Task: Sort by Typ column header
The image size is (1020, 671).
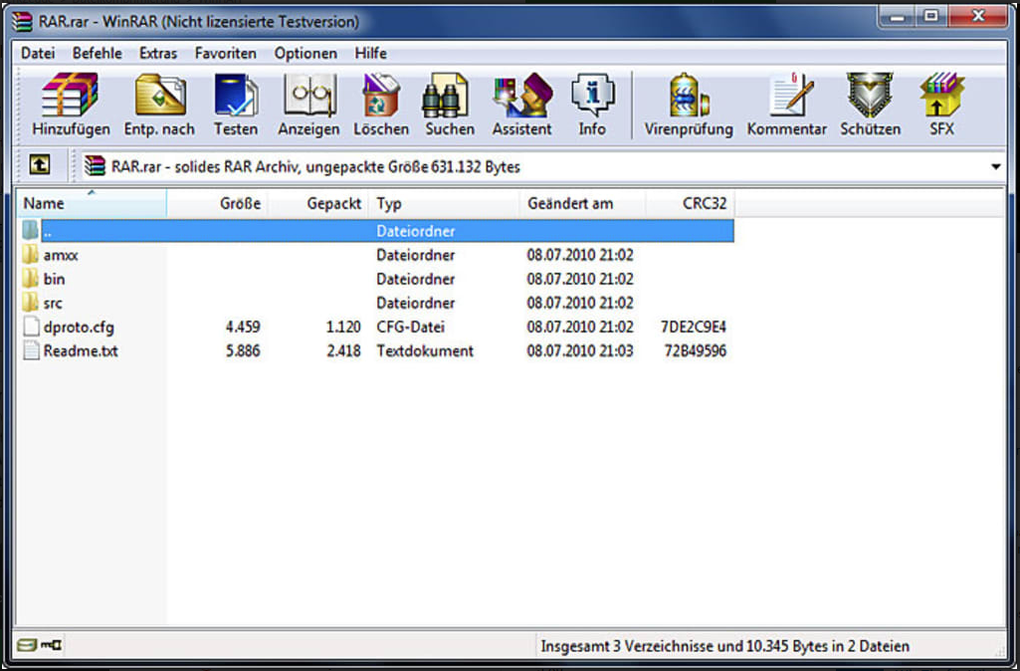Action: (x=444, y=204)
